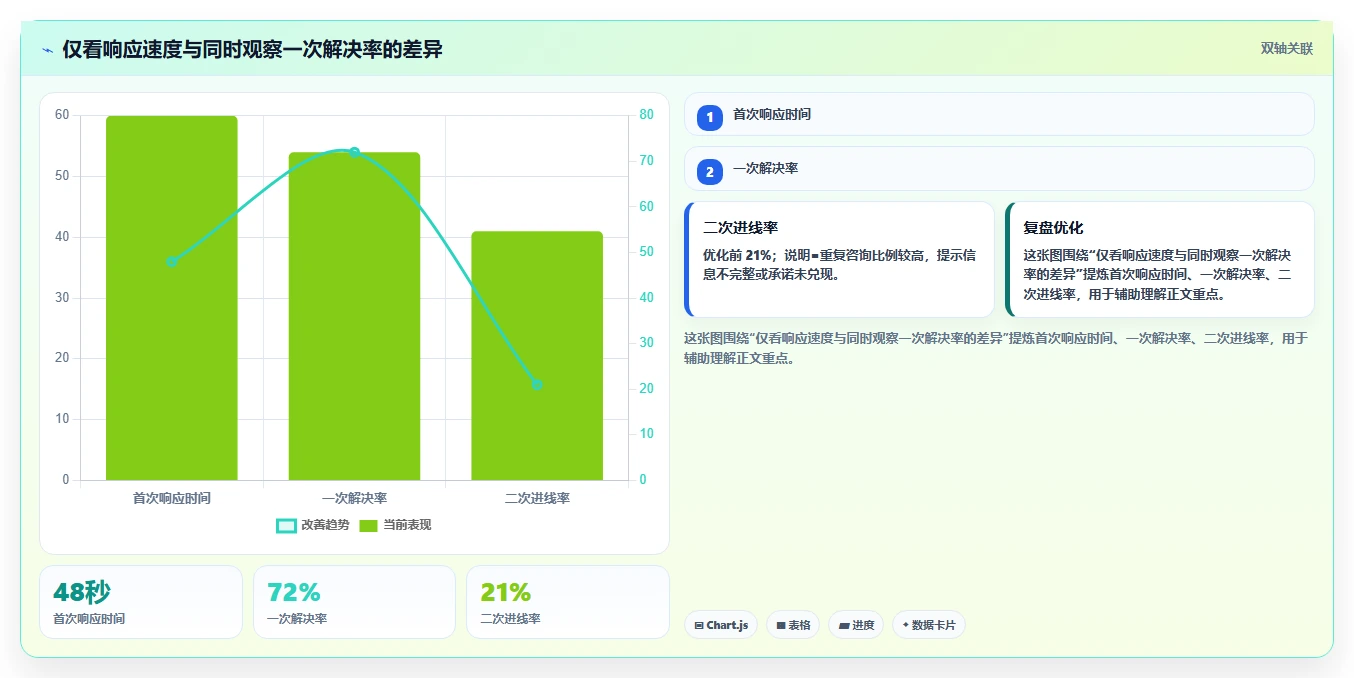Open the 一次解决率 list row
1354x678 pixels.
(999, 168)
